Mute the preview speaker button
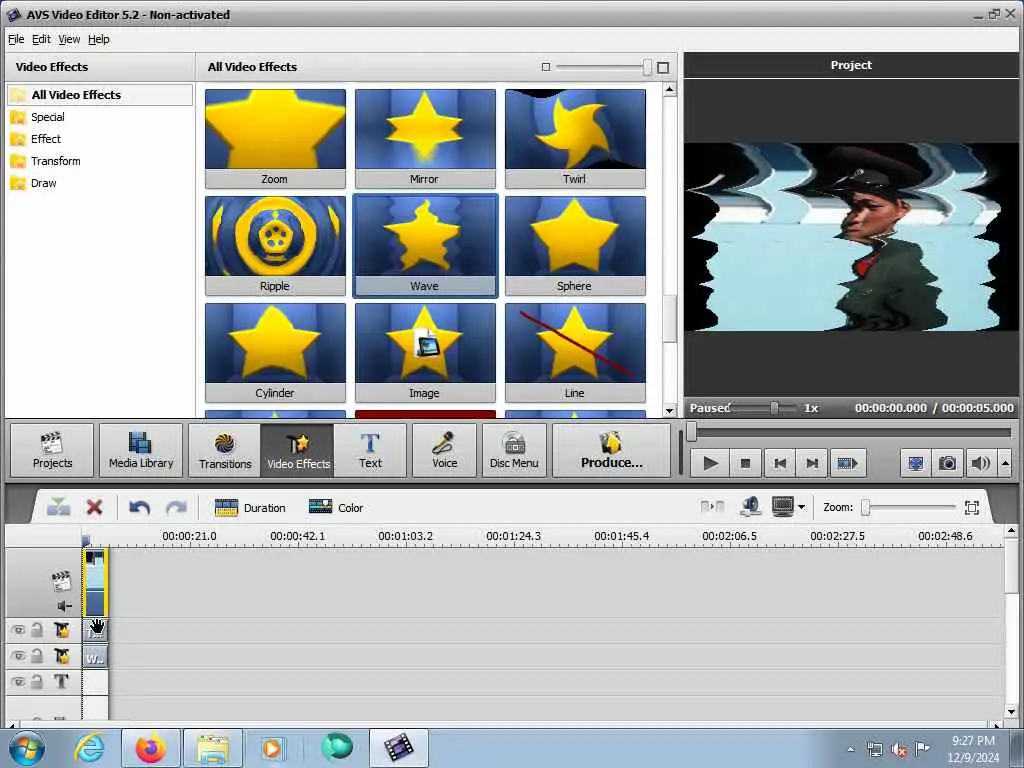 980,464
